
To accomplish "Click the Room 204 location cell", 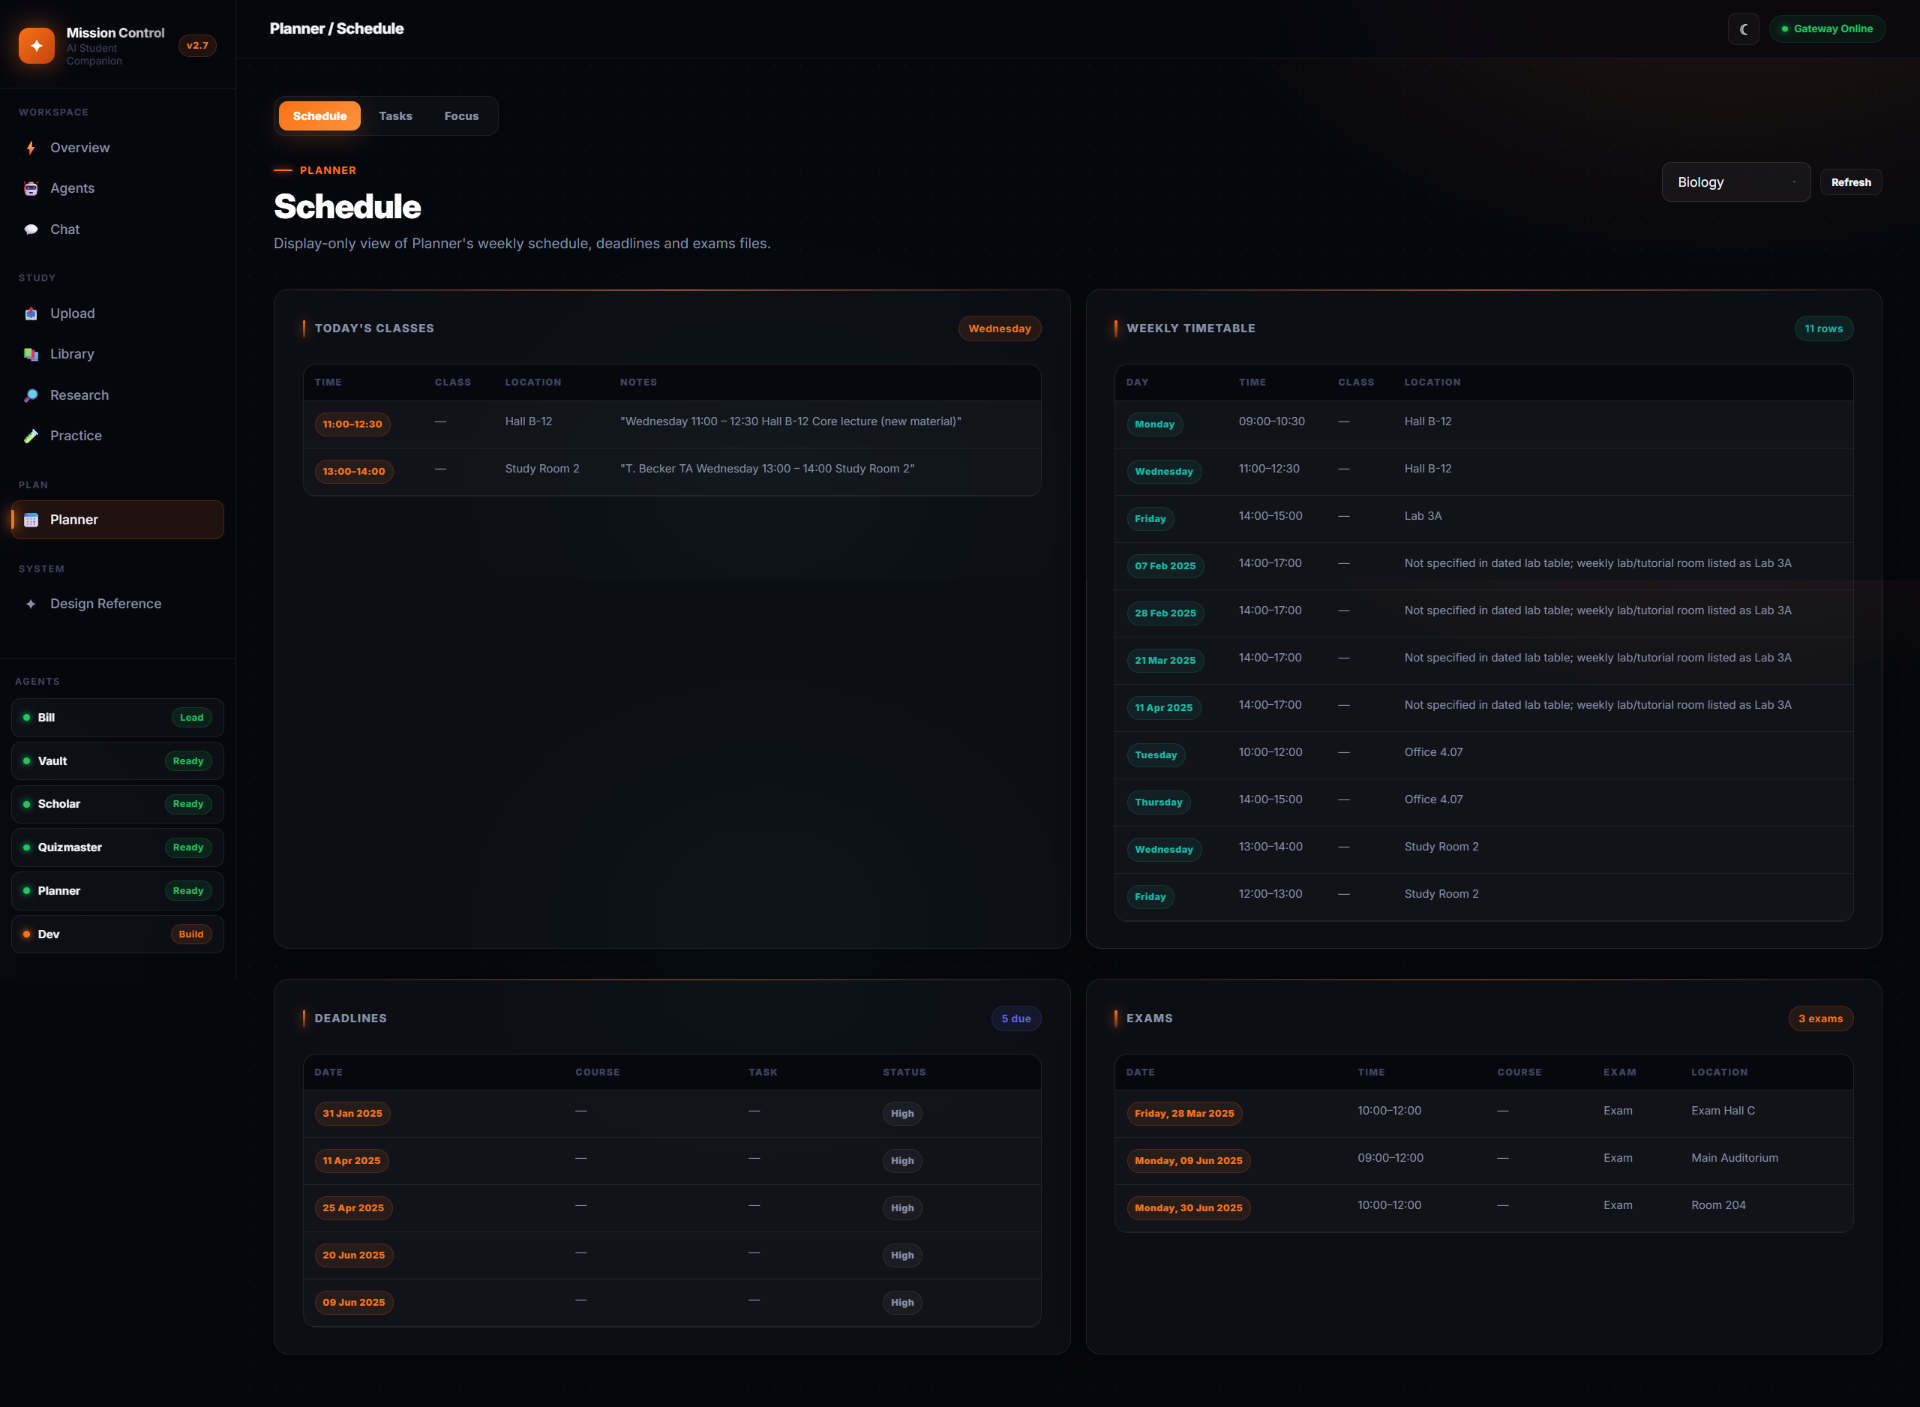I will 1719,1205.
